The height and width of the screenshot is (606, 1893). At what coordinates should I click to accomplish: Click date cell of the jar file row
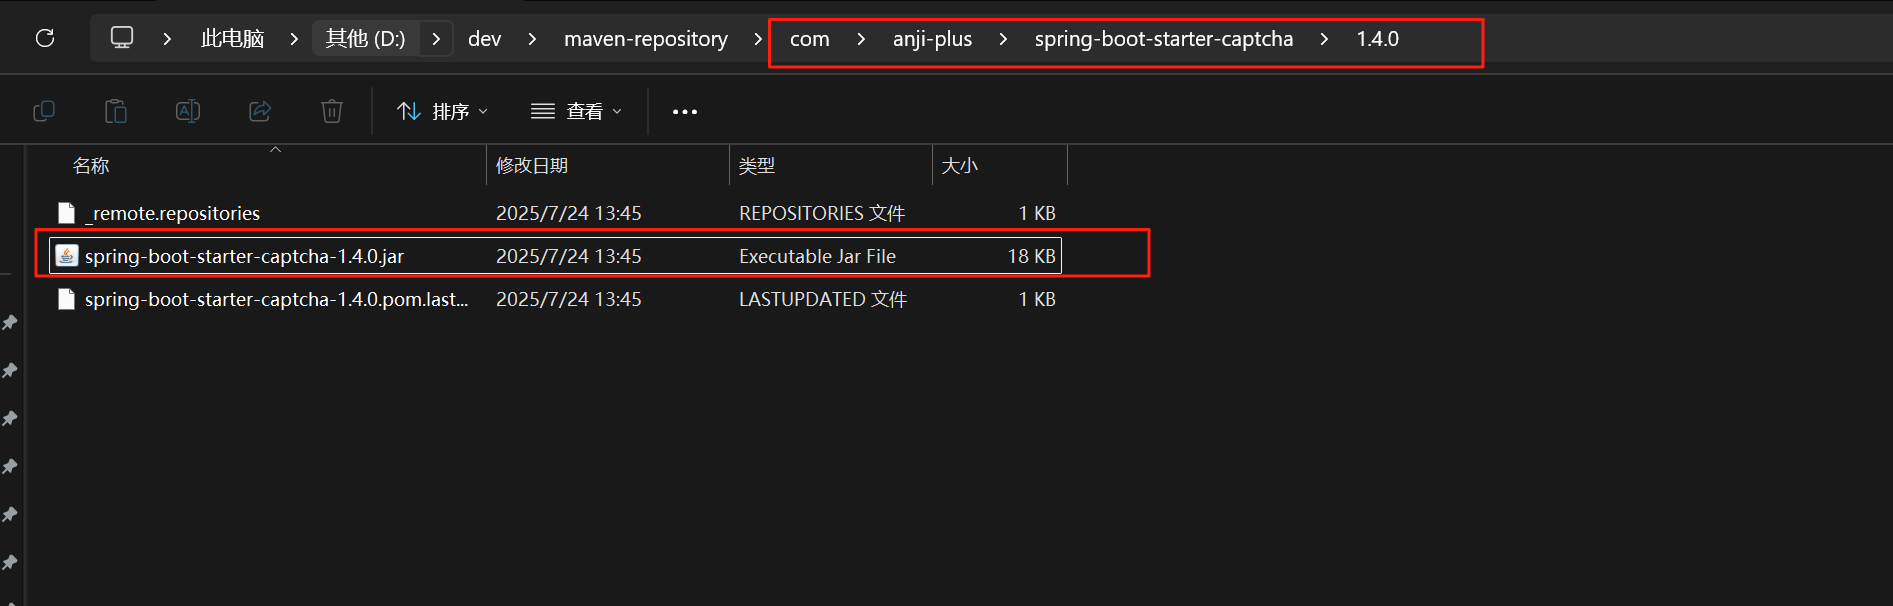point(569,256)
